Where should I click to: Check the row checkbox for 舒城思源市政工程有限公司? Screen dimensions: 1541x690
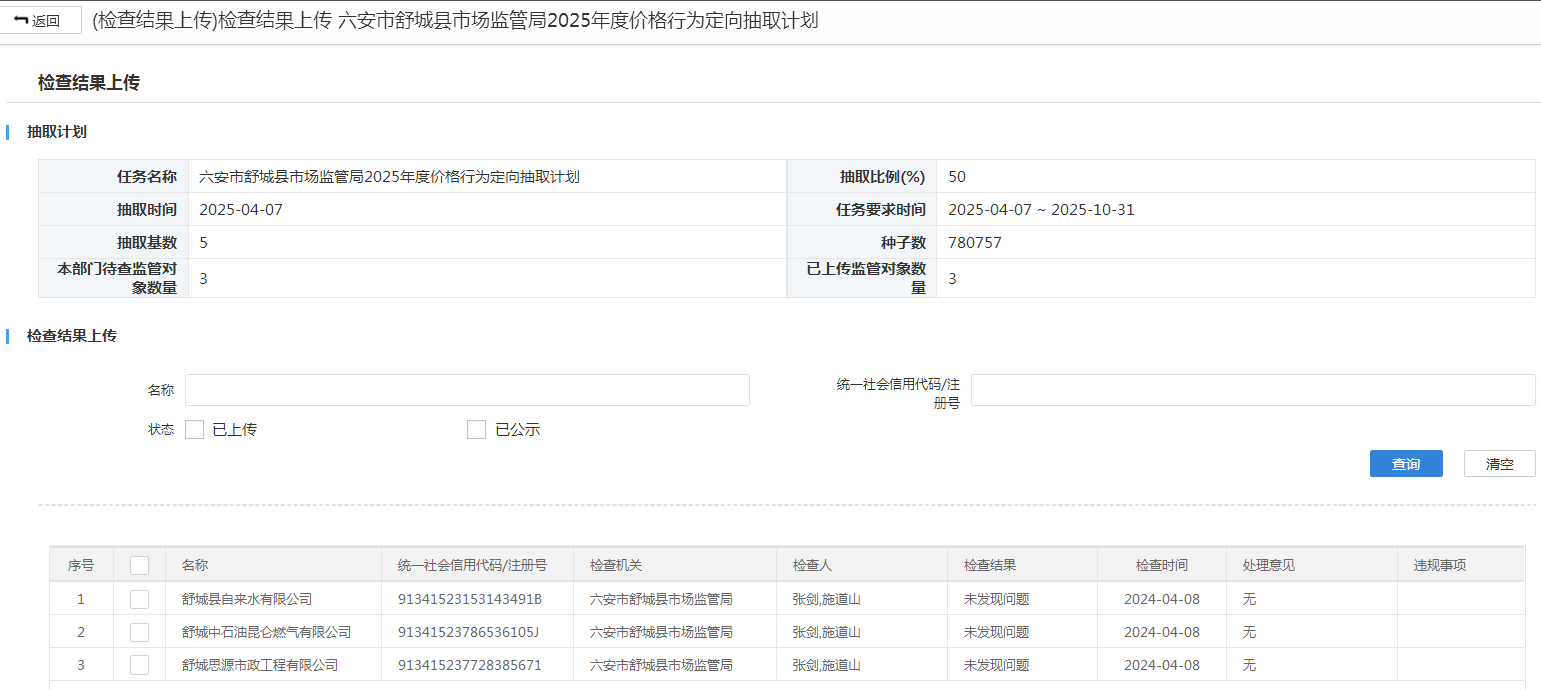pos(140,665)
